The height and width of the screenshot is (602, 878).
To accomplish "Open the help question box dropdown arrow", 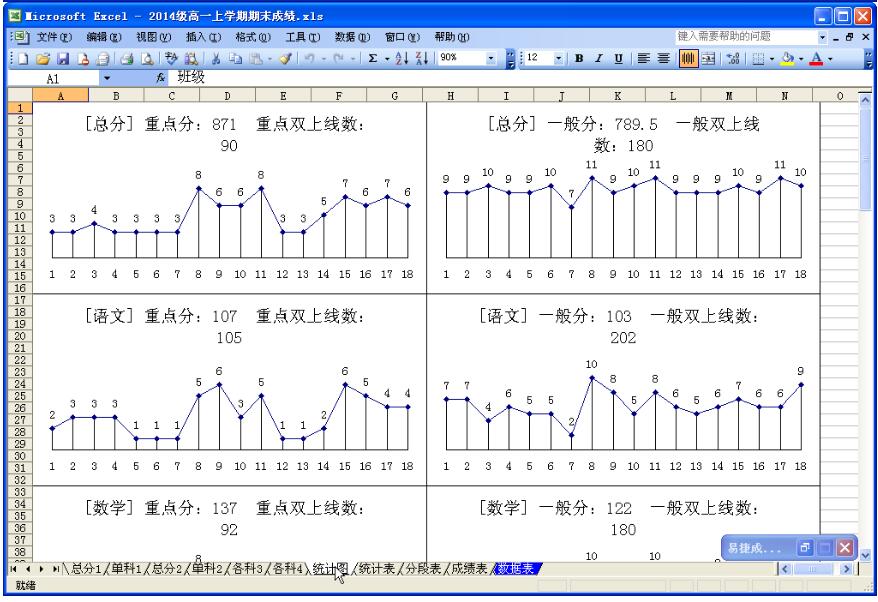I will 822,37.
